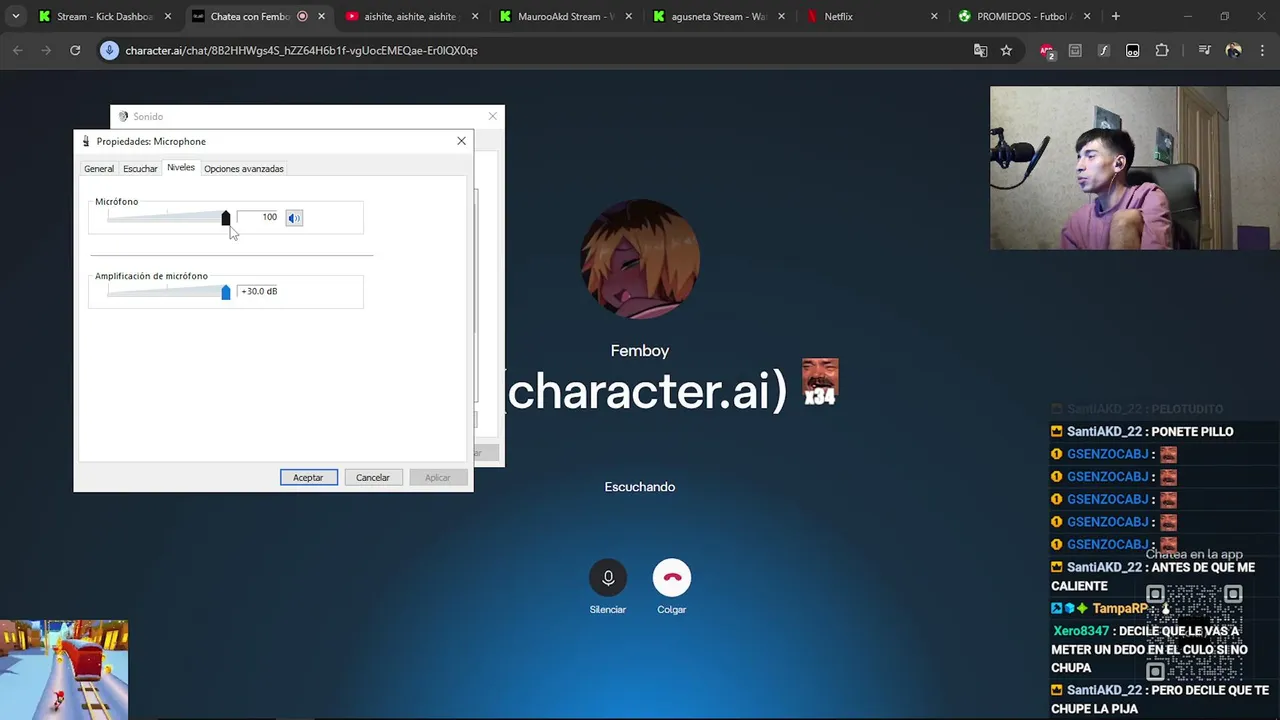Switch to the General tab

(x=99, y=169)
